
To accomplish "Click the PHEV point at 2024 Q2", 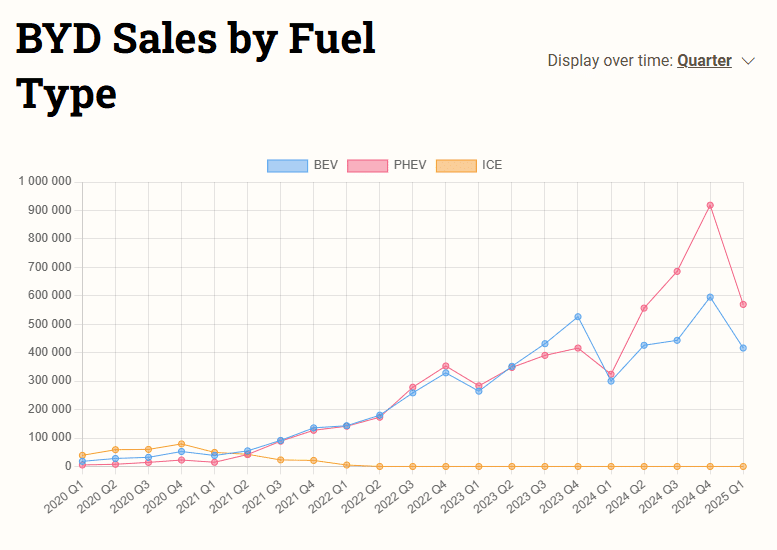I will (644, 308).
